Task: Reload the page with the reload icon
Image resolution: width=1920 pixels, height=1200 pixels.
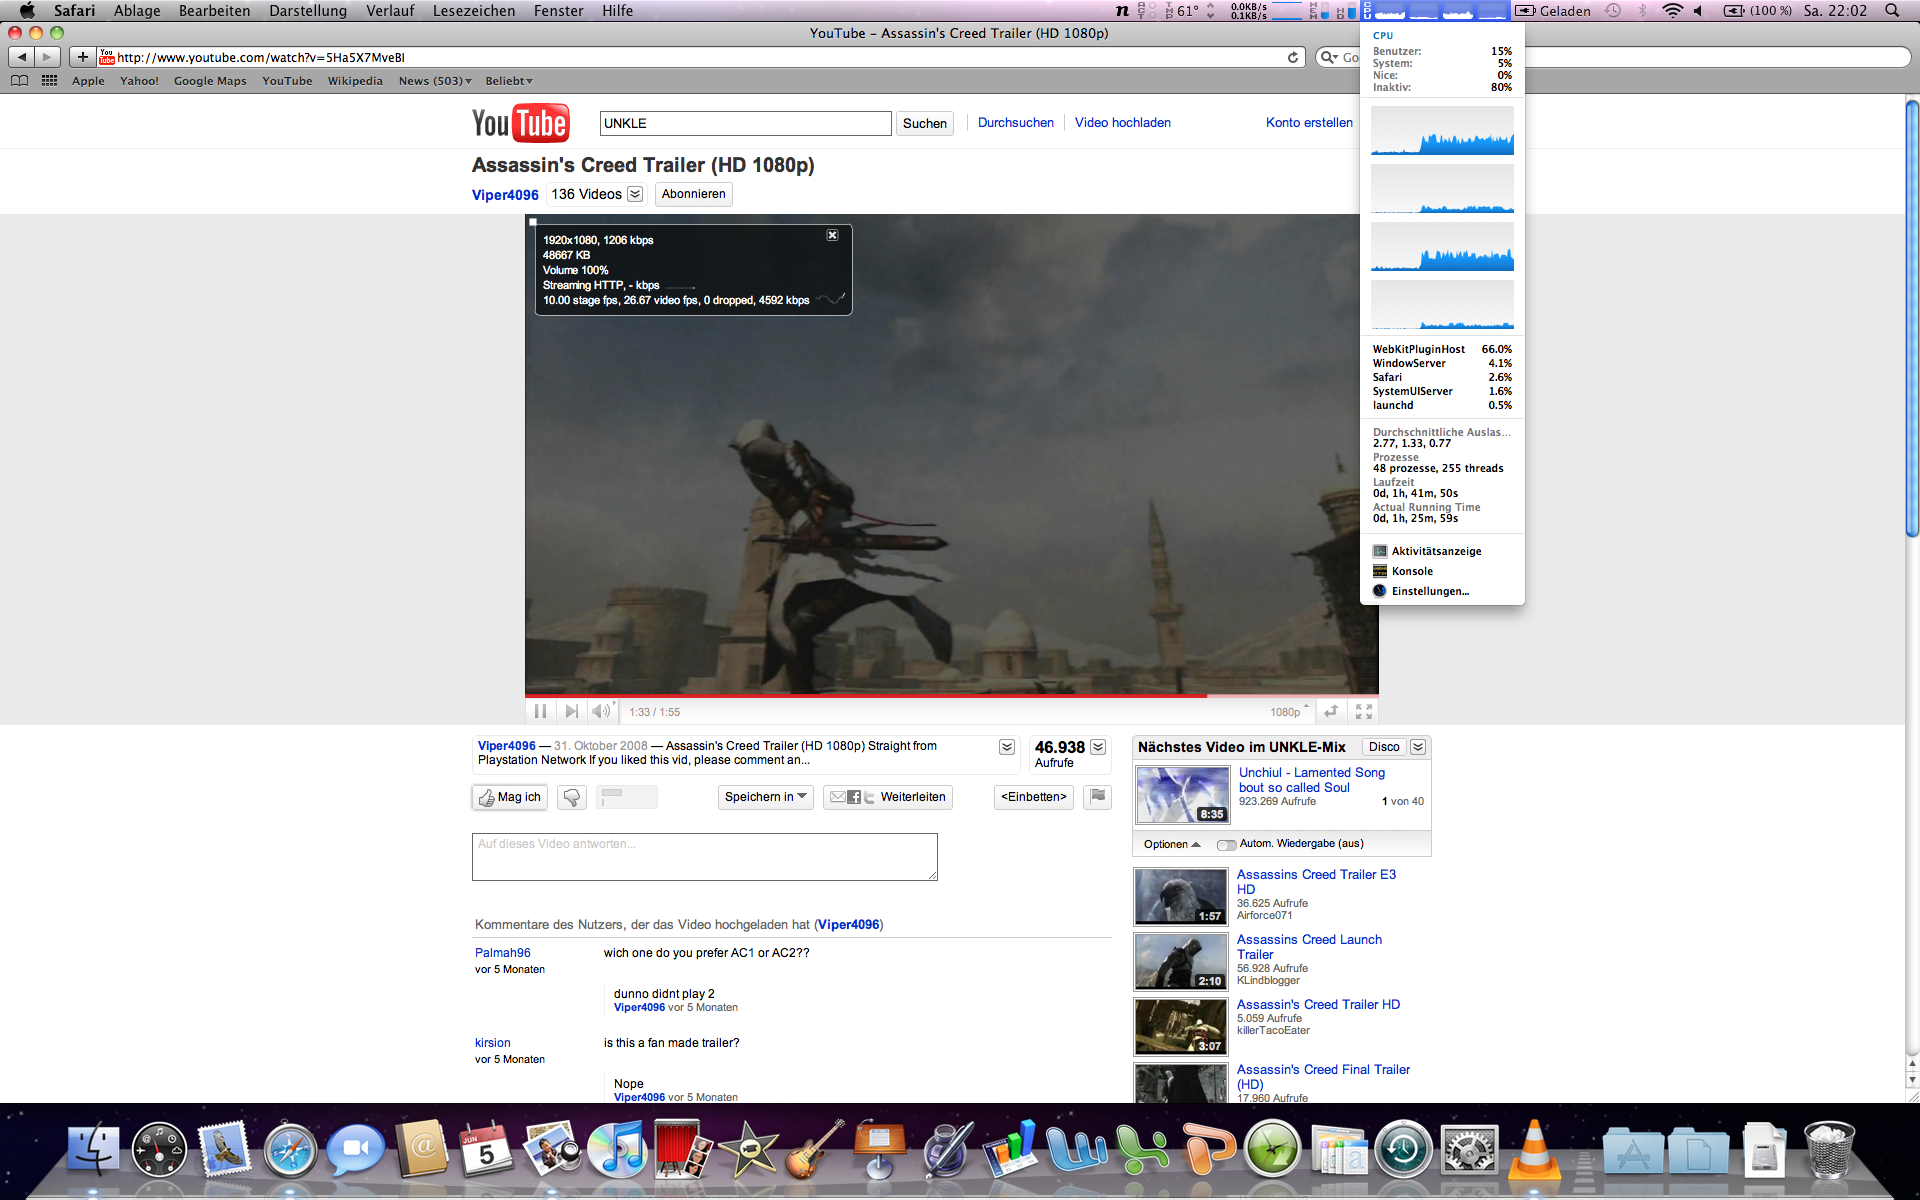Action: pyautogui.click(x=1293, y=57)
